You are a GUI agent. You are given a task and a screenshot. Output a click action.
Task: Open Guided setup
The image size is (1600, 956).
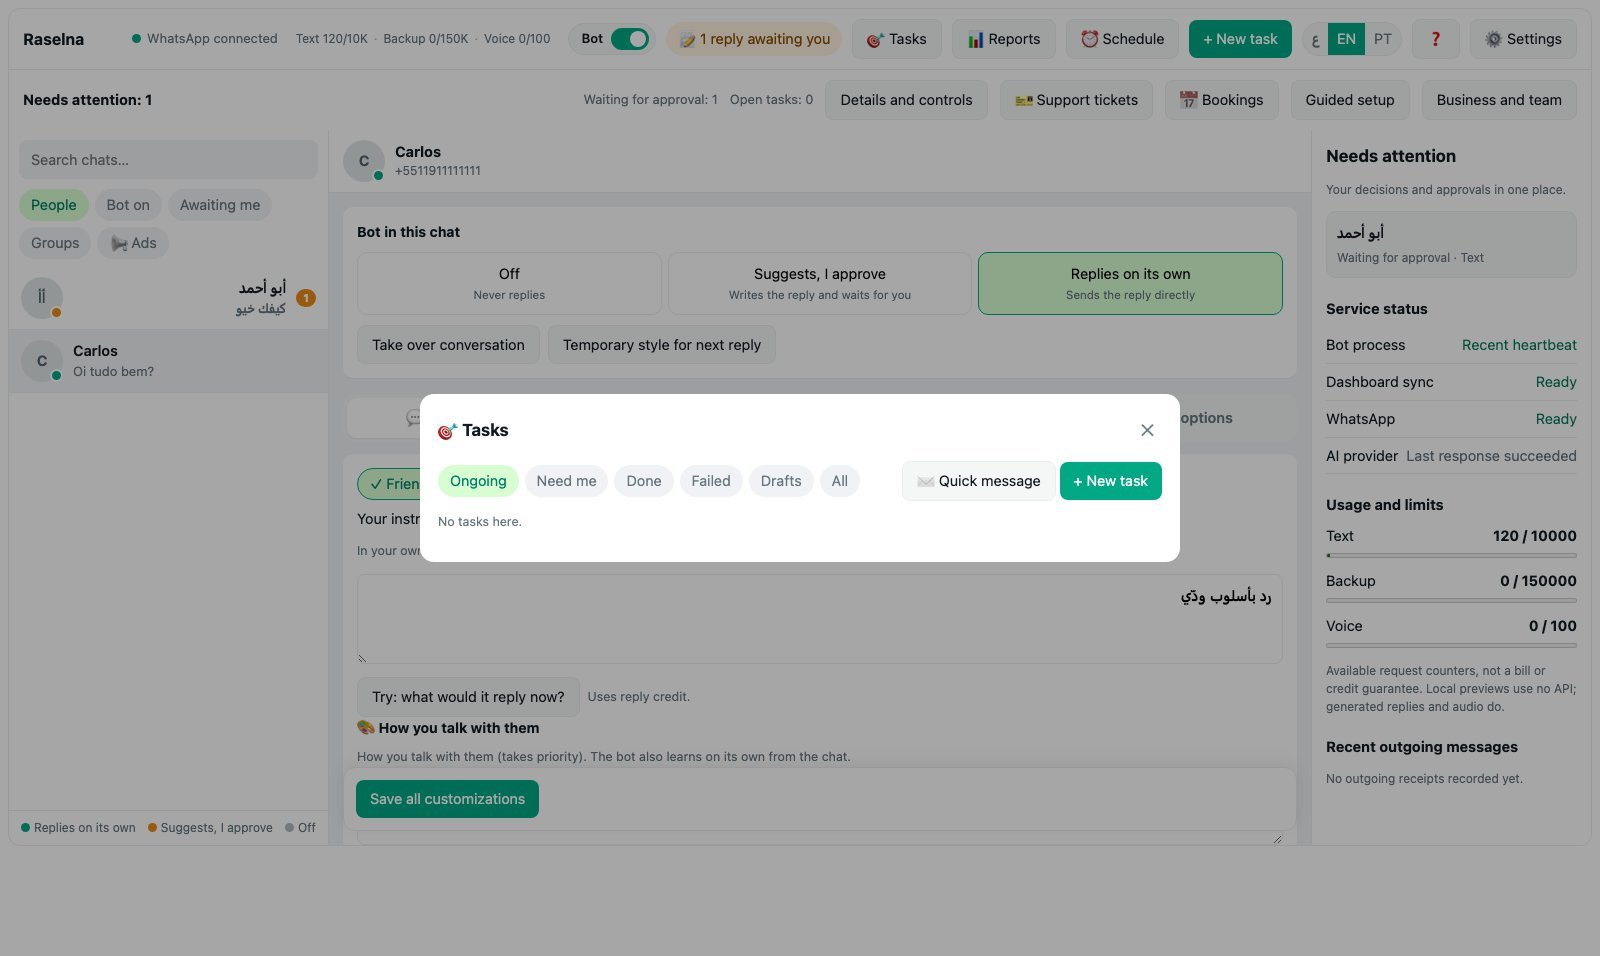1350,100
